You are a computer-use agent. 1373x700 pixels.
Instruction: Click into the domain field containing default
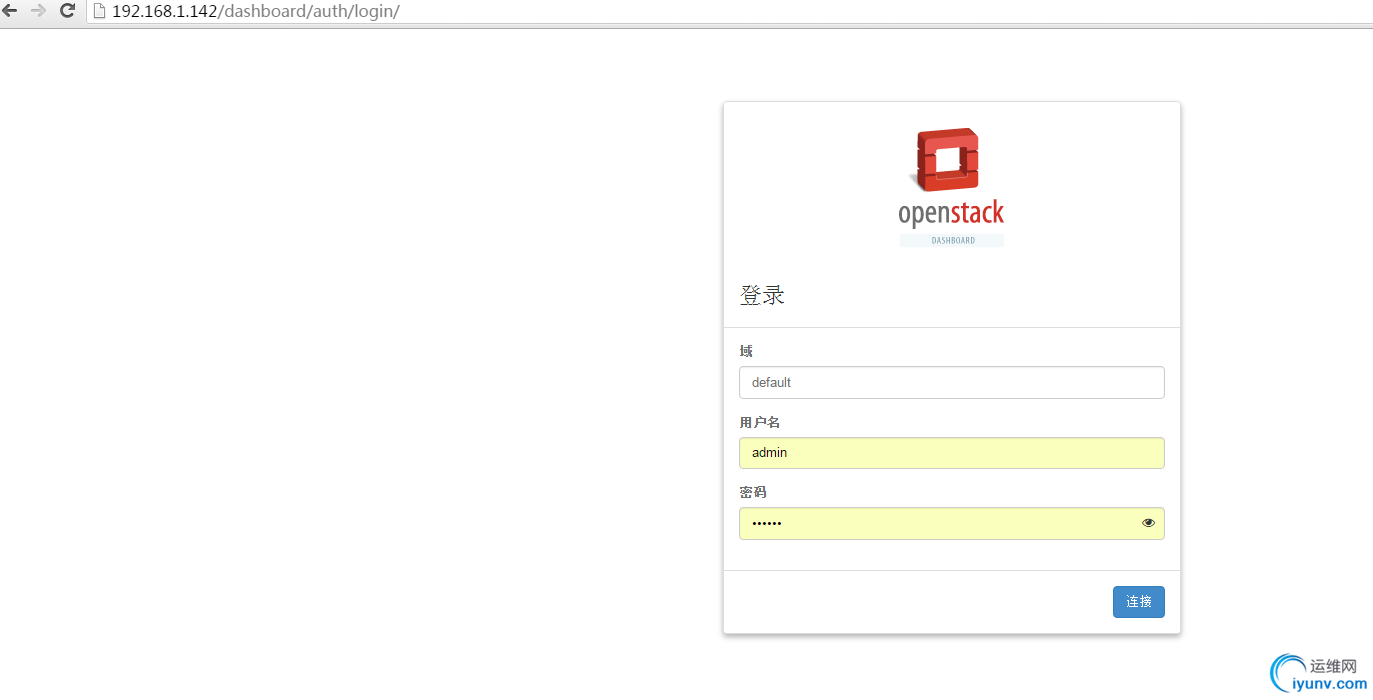952,382
